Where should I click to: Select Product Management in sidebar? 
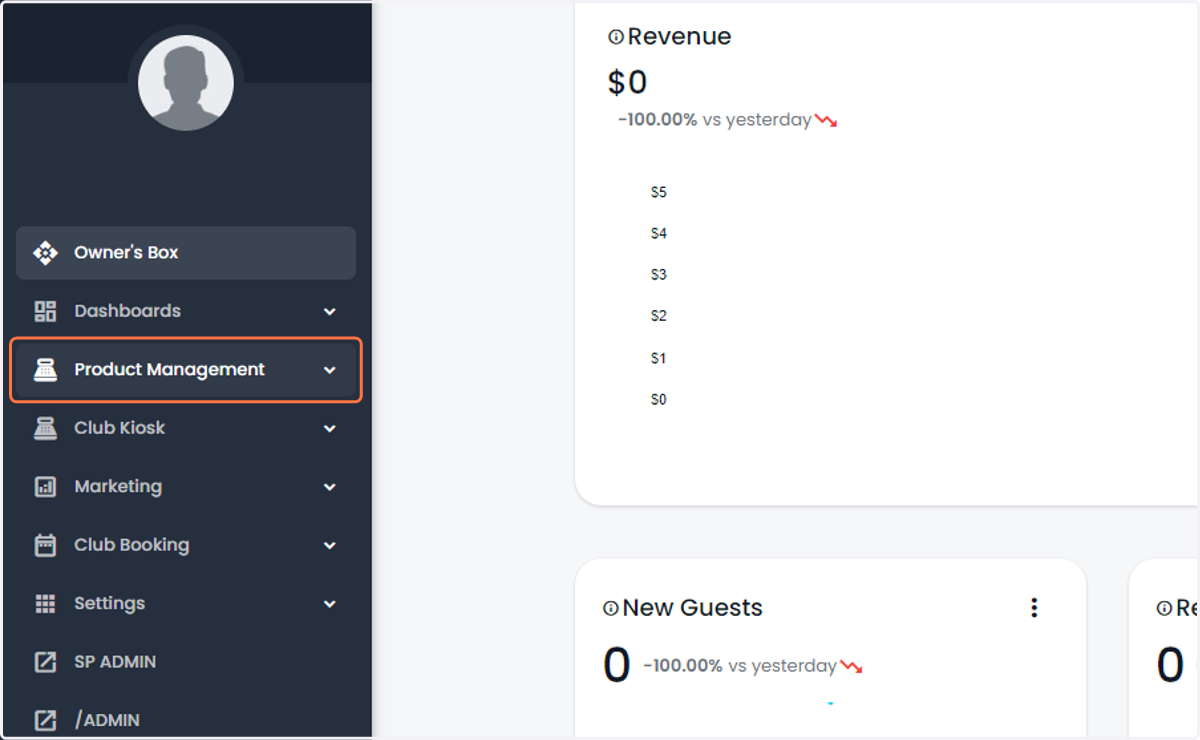(186, 370)
